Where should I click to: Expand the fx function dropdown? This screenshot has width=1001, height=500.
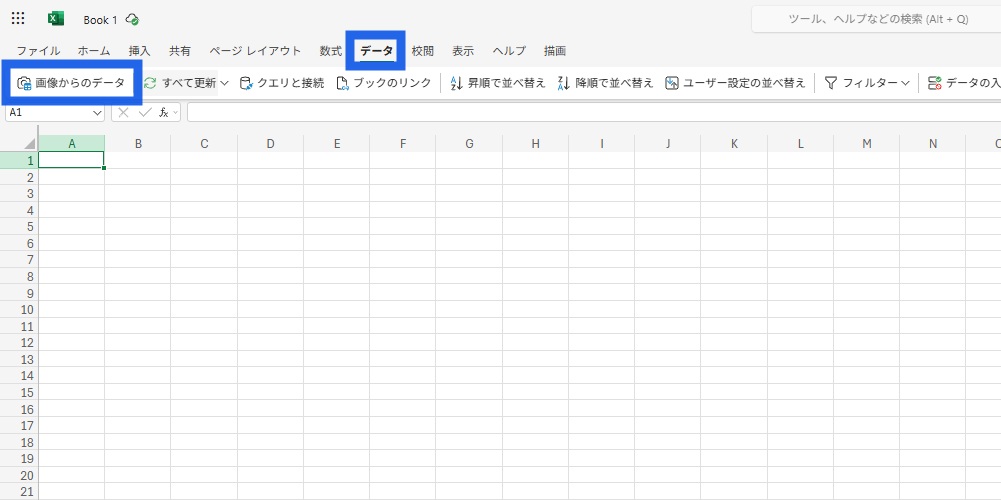coord(176,113)
